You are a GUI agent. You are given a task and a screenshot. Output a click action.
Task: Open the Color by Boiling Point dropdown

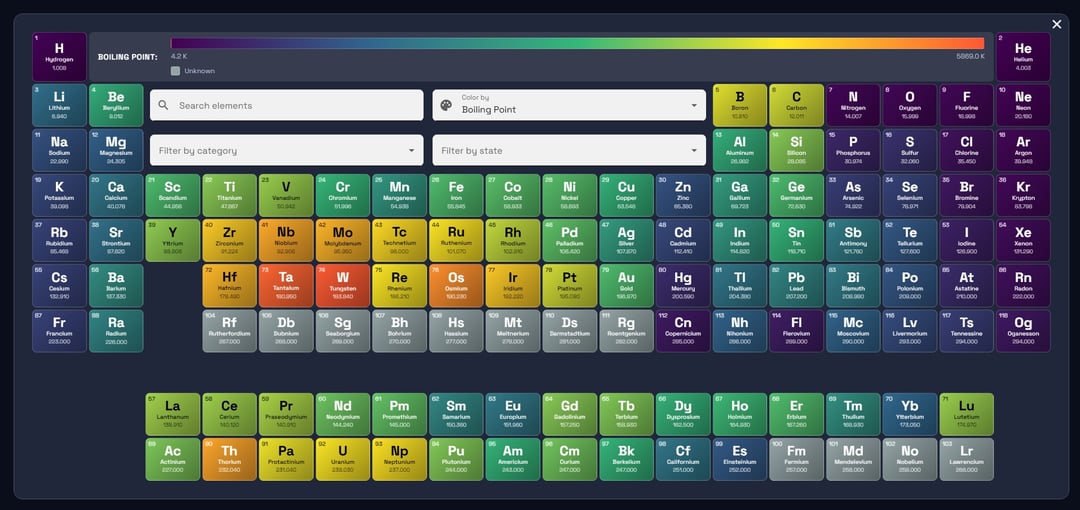567,105
